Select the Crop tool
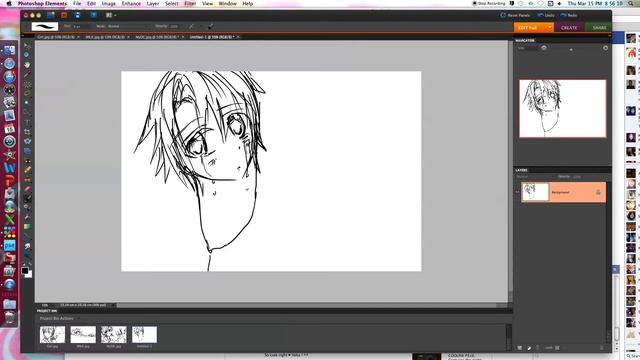 pyautogui.click(x=27, y=131)
